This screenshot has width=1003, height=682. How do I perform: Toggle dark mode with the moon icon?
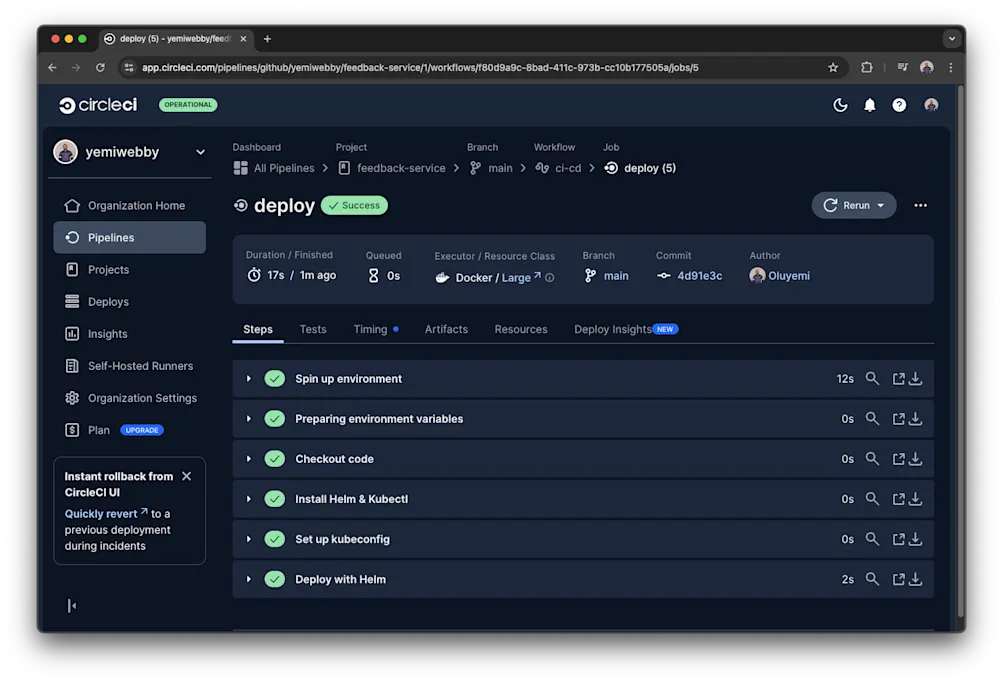[x=840, y=104]
